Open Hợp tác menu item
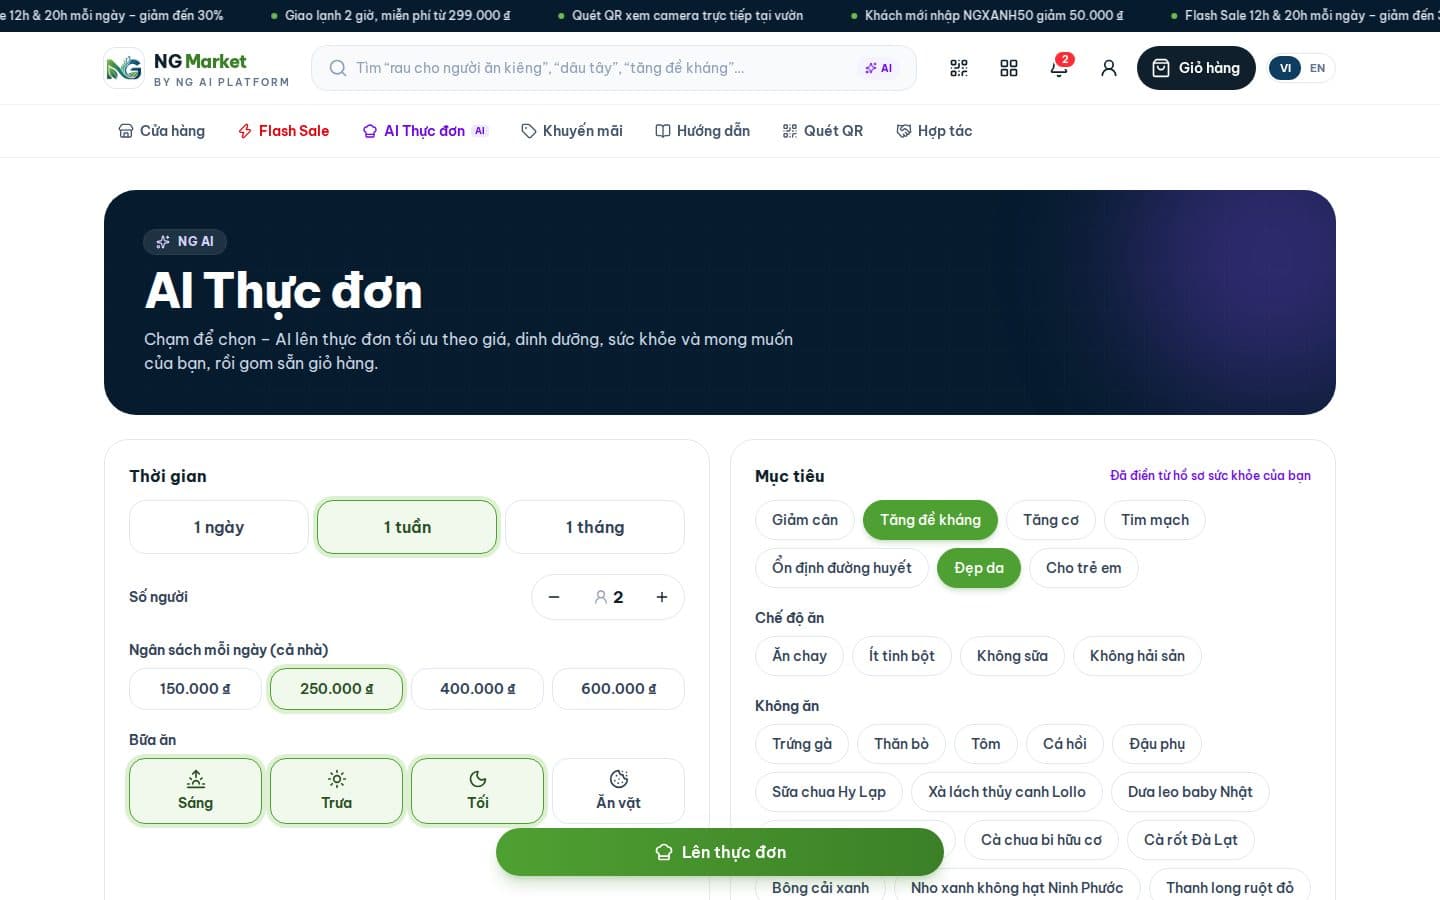The image size is (1440, 900). tap(935, 131)
